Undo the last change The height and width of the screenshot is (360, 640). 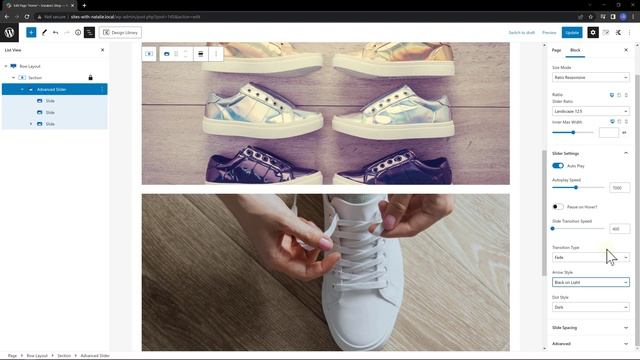(56, 32)
